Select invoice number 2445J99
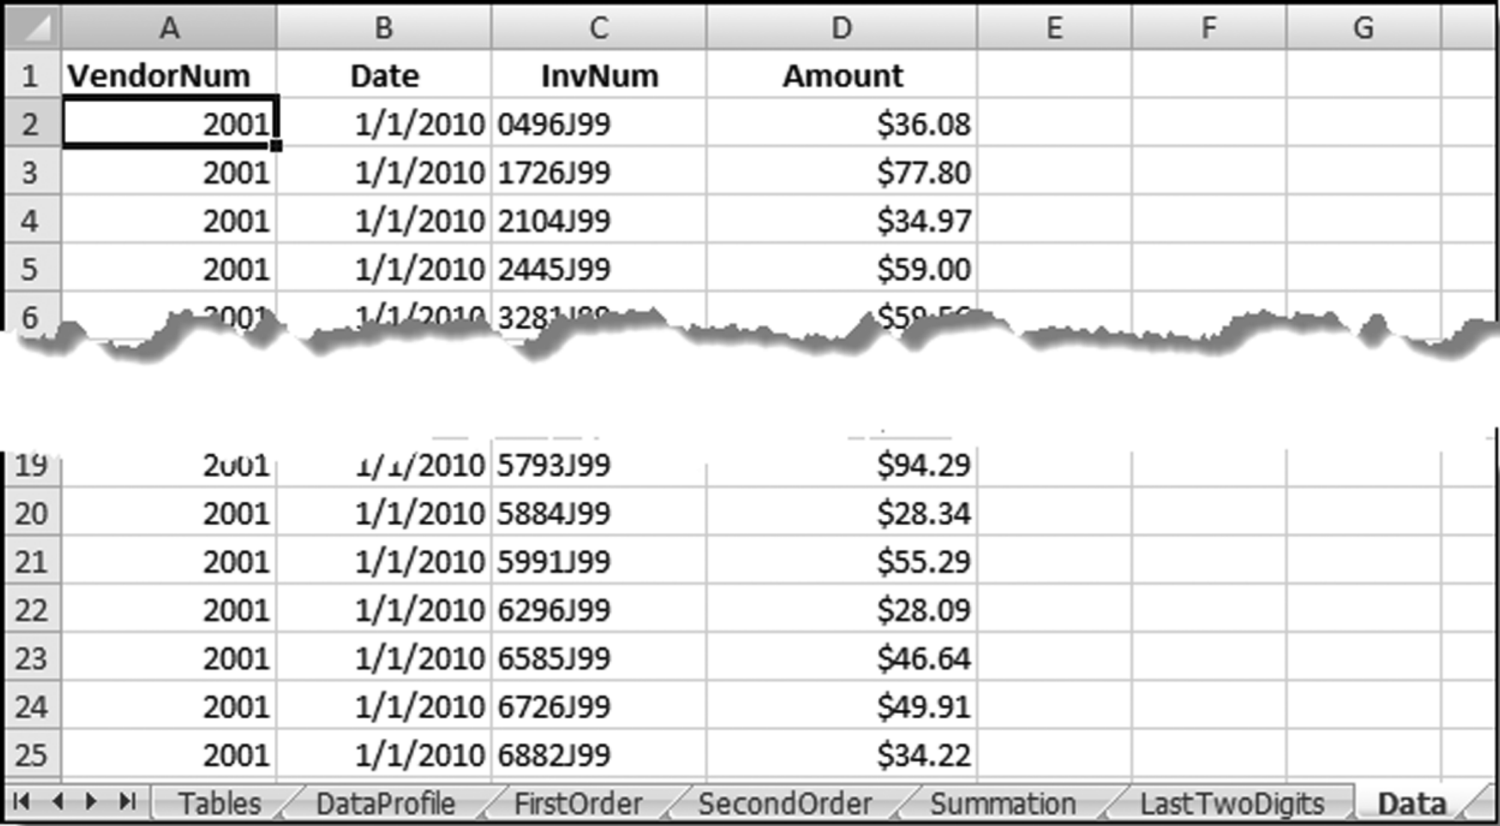The image size is (1500, 826). coord(599,269)
